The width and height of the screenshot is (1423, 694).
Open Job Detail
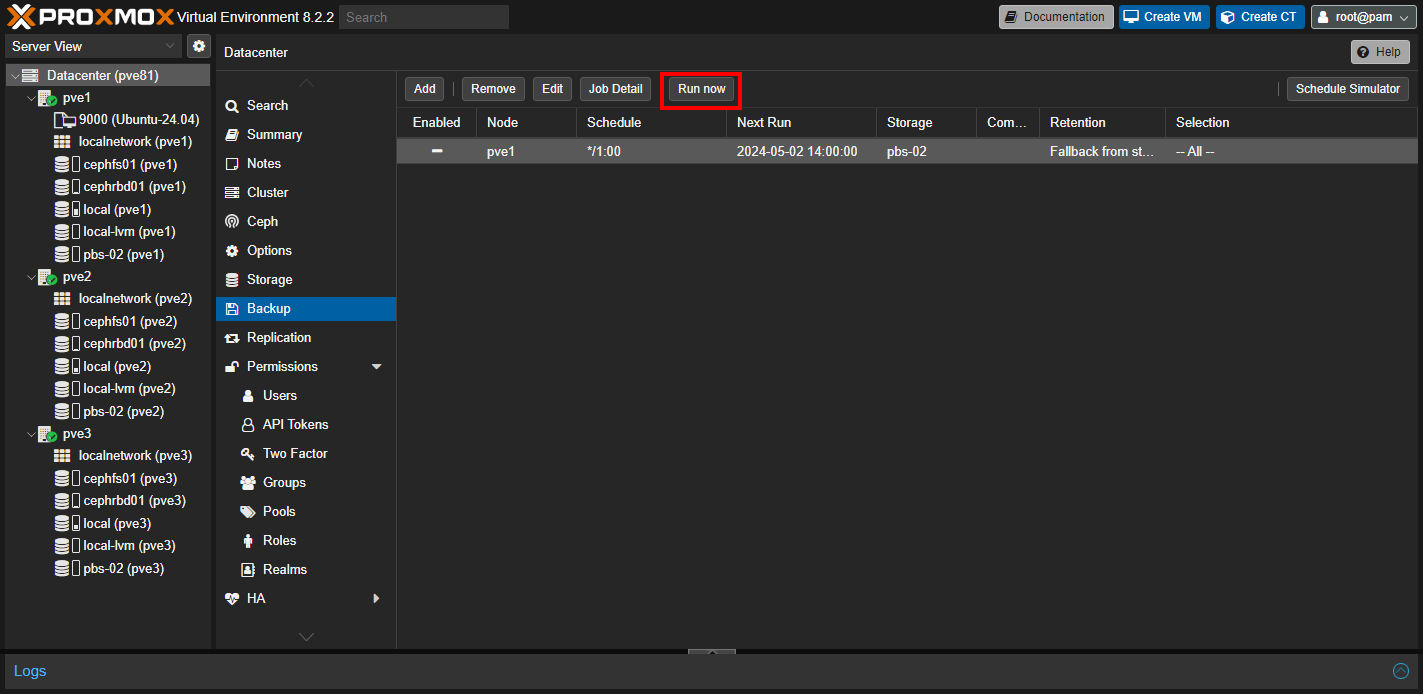pos(615,89)
